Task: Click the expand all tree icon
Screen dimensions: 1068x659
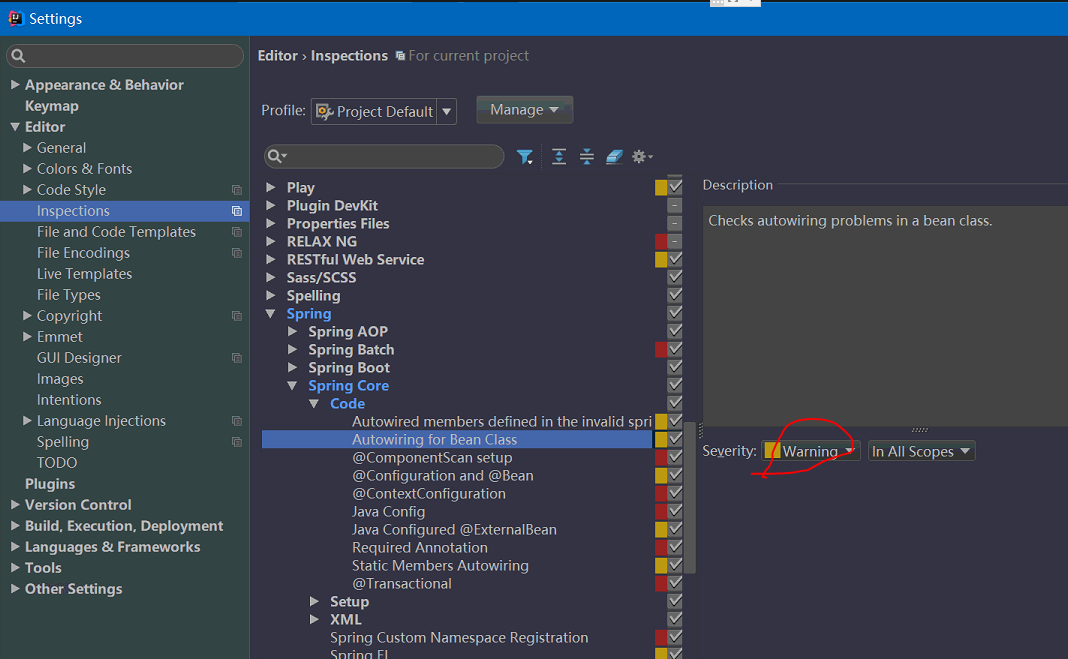Action: pyautogui.click(x=559, y=157)
